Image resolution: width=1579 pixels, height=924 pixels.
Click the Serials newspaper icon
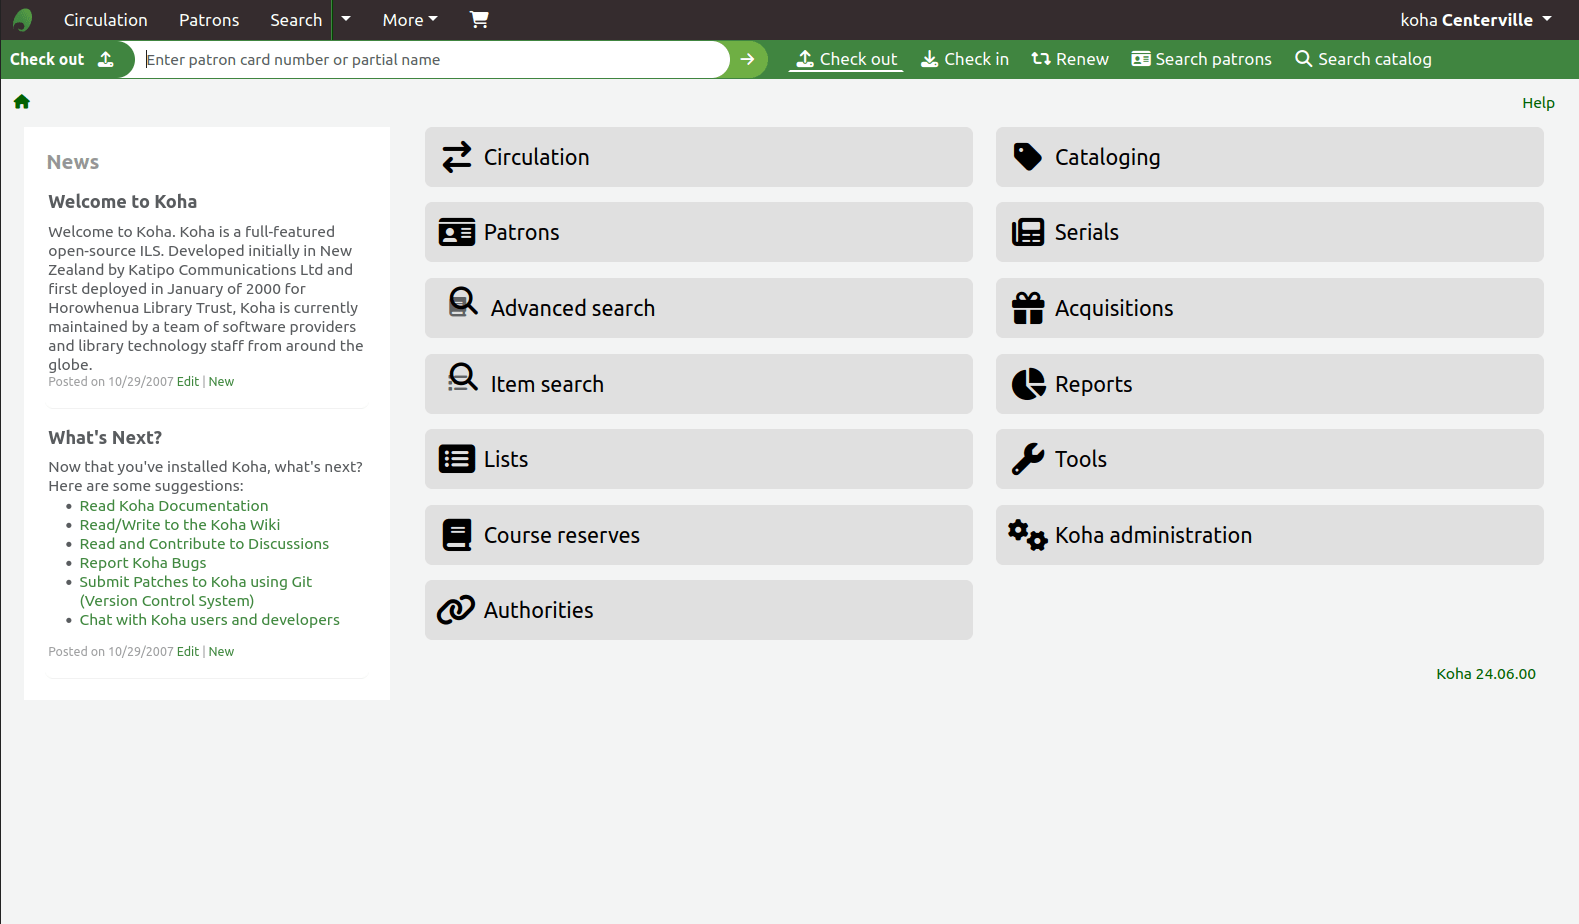pyautogui.click(x=1028, y=233)
